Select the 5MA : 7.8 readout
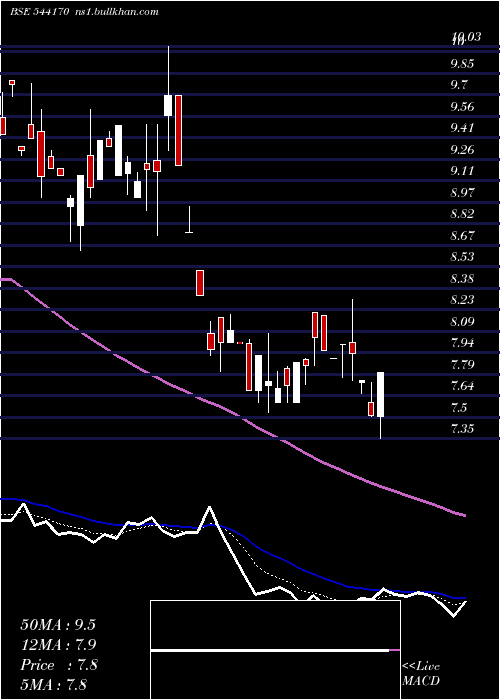Image resolution: width=500 pixels, height=700 pixels. click(x=54, y=684)
